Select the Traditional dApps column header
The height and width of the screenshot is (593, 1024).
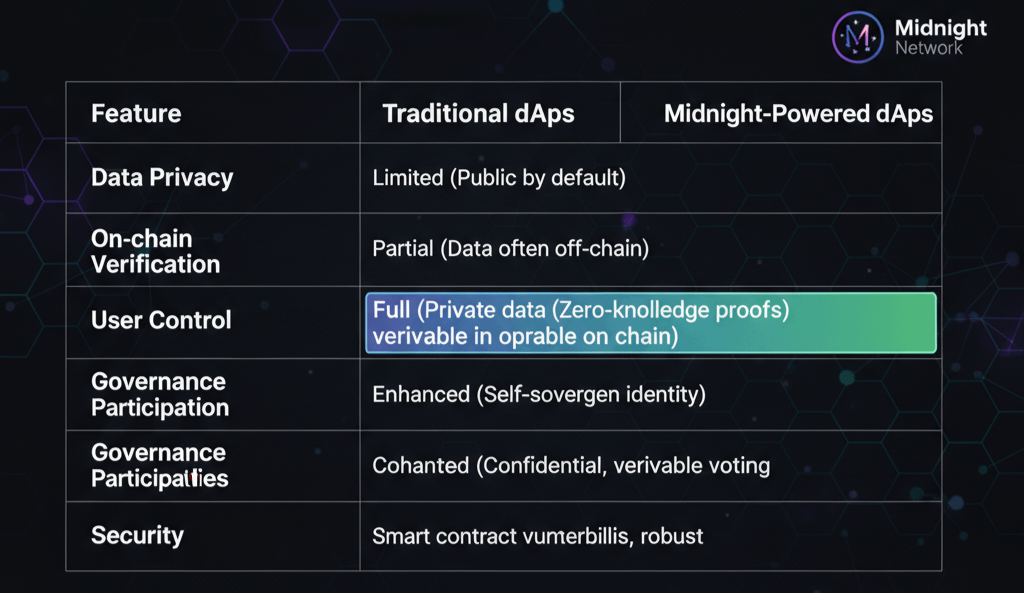point(478,113)
